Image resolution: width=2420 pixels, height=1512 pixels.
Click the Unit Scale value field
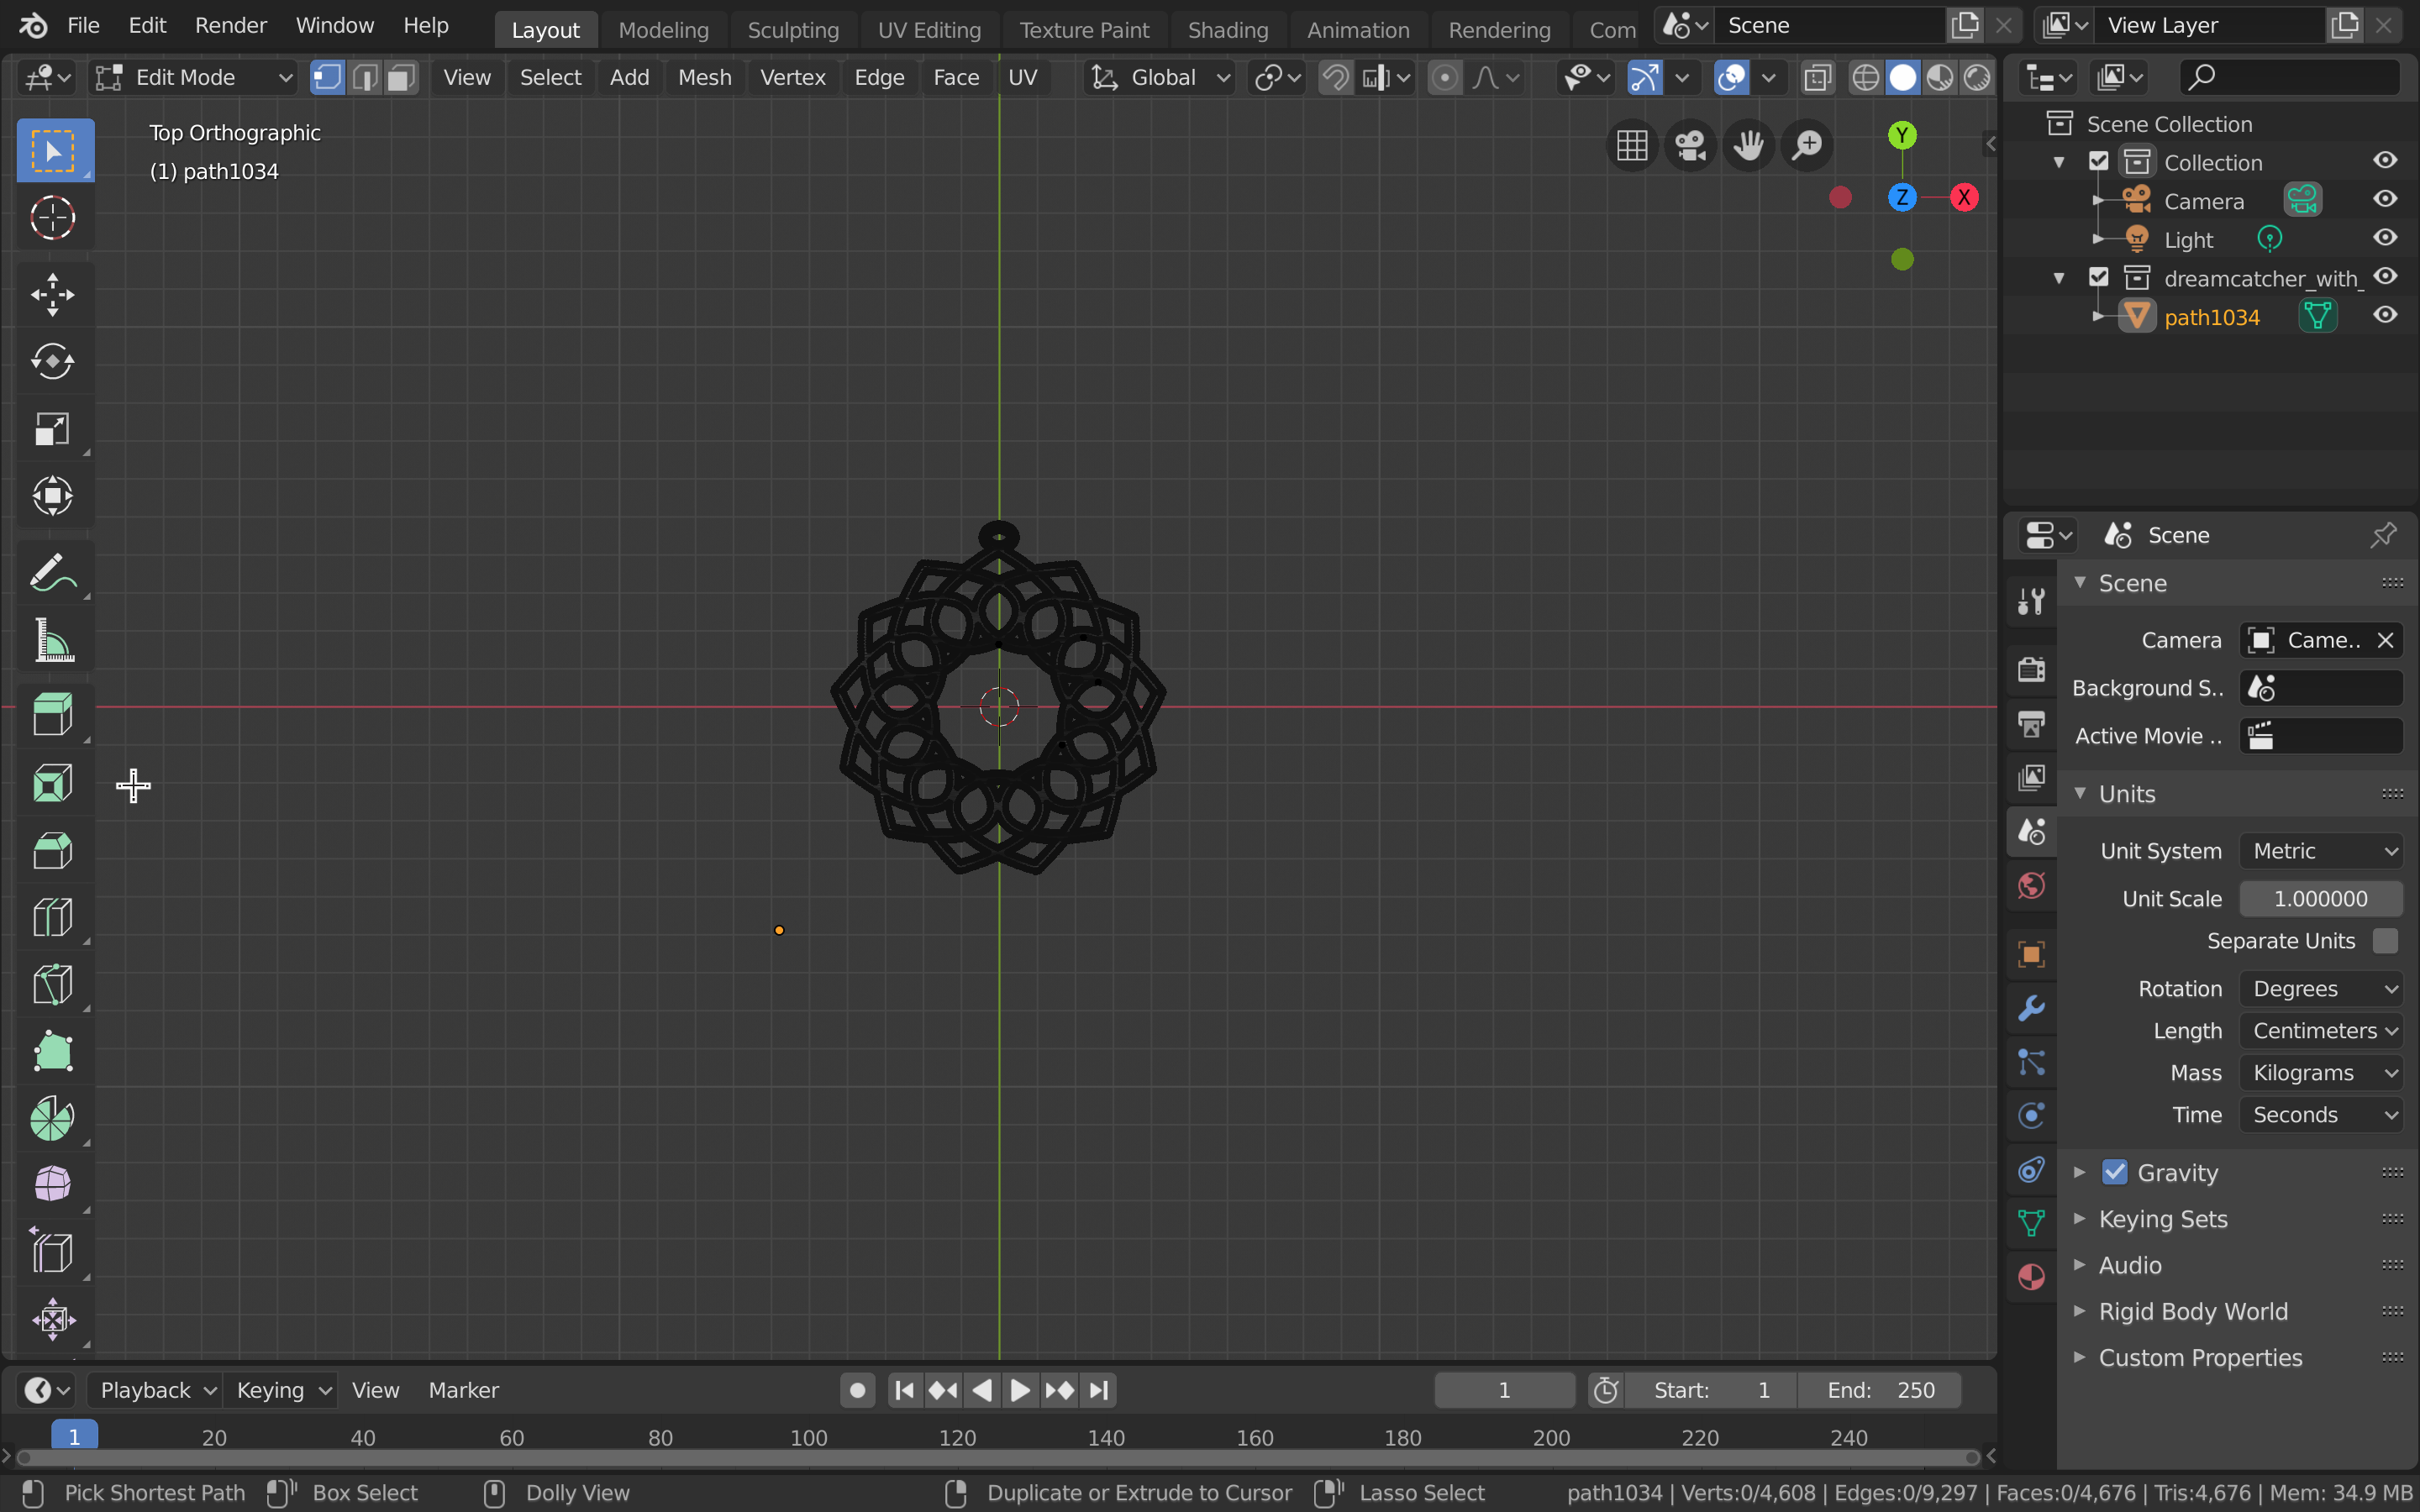2321,899
